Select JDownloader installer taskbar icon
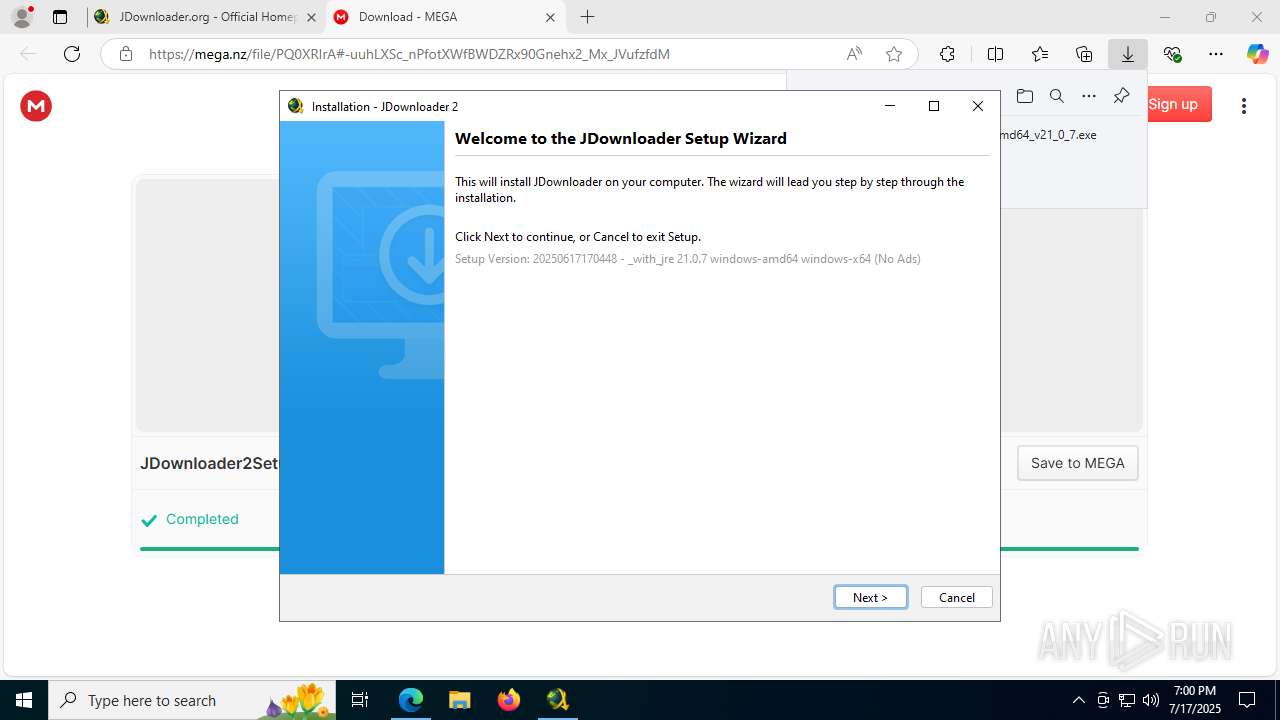This screenshot has height=720, width=1280. [x=557, y=700]
